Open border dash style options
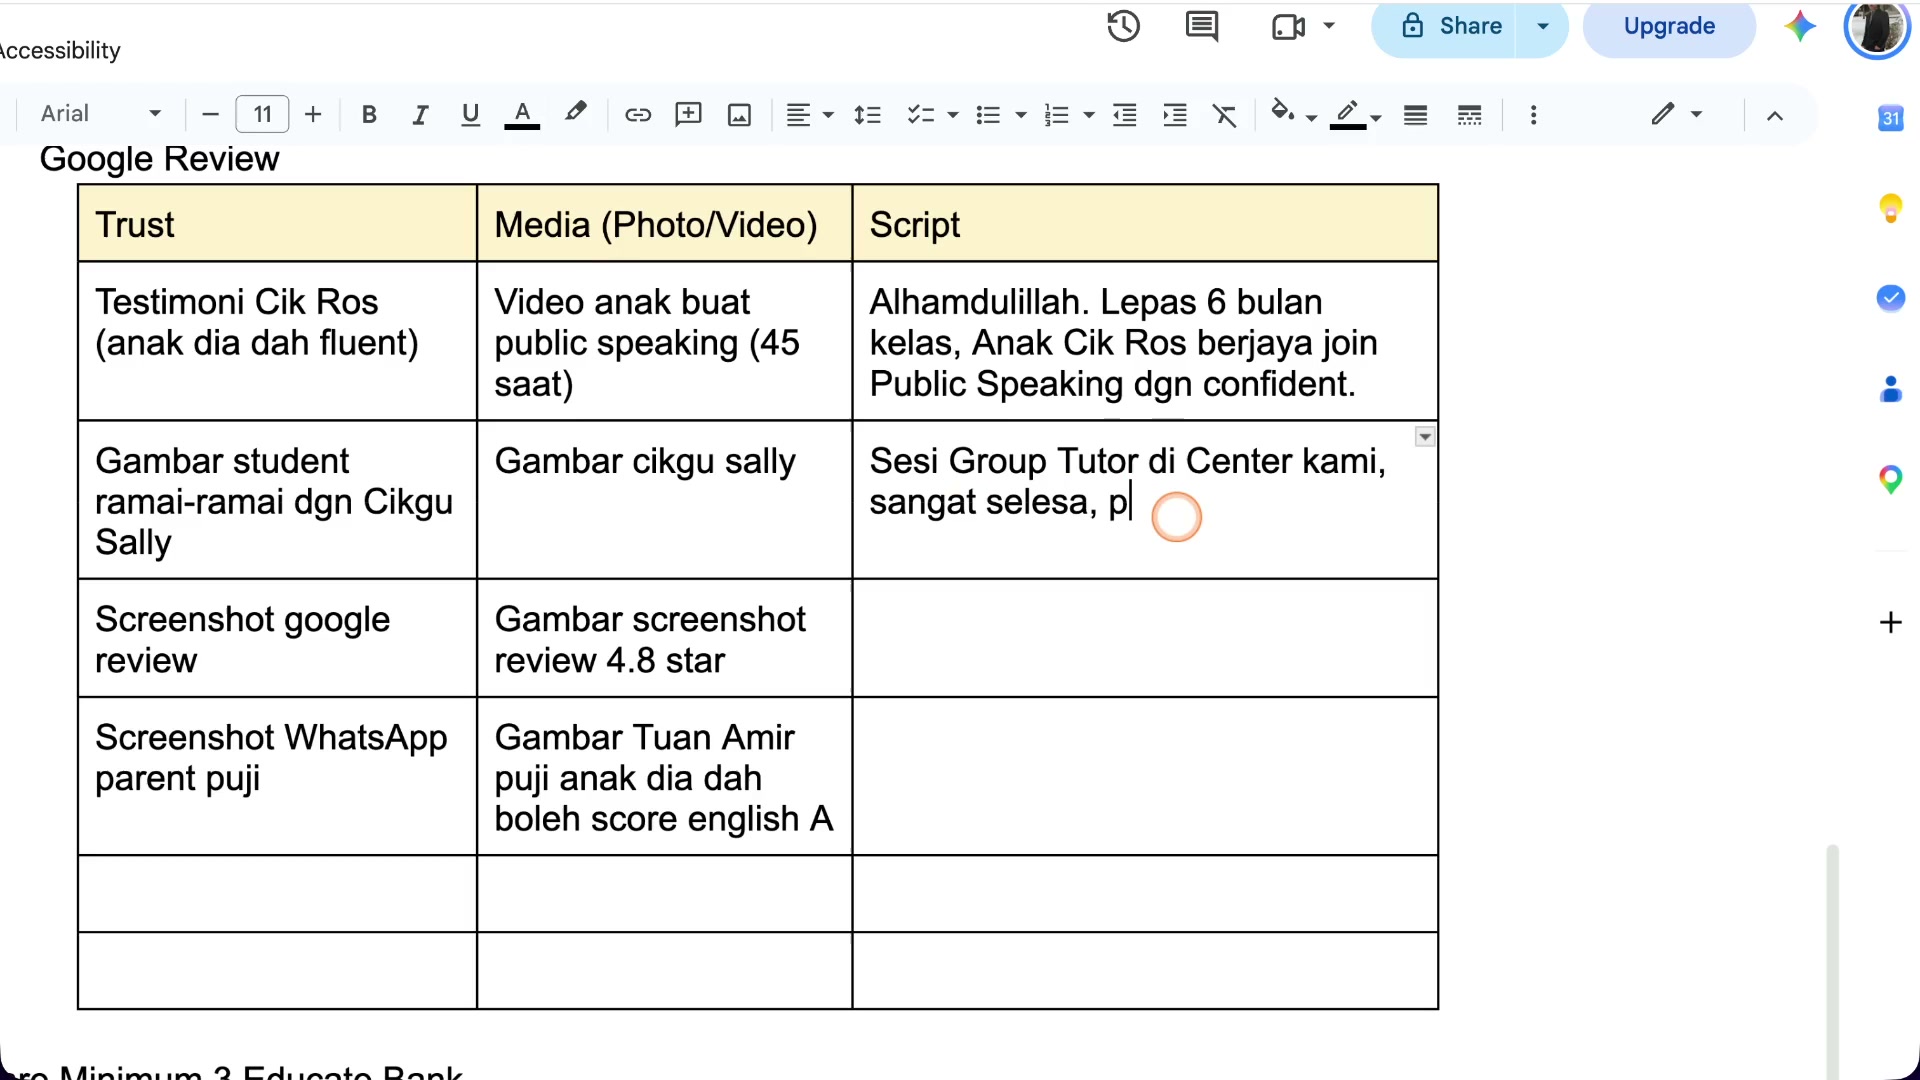Viewport: 1920px width, 1080px height. 1469,115
